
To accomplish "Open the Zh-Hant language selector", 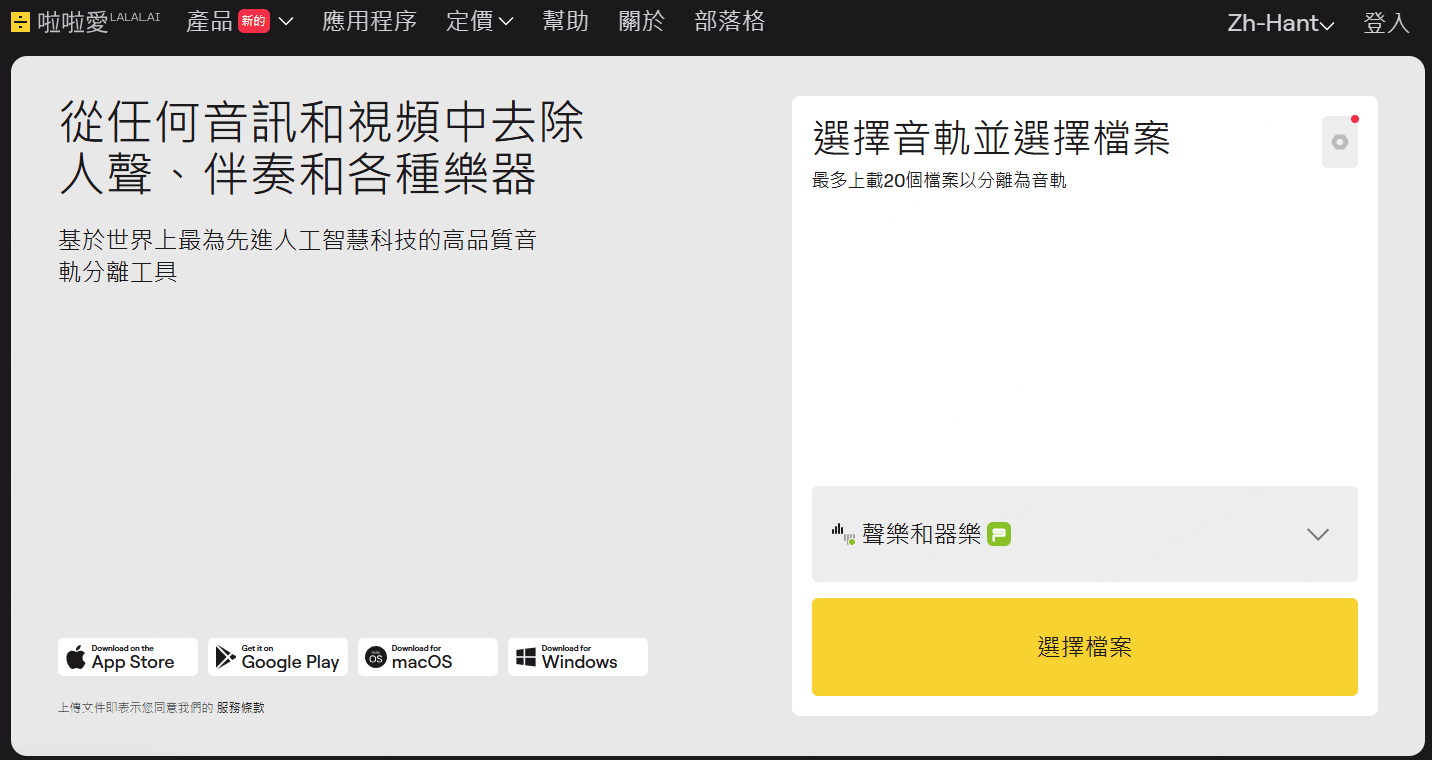I will pos(1280,24).
